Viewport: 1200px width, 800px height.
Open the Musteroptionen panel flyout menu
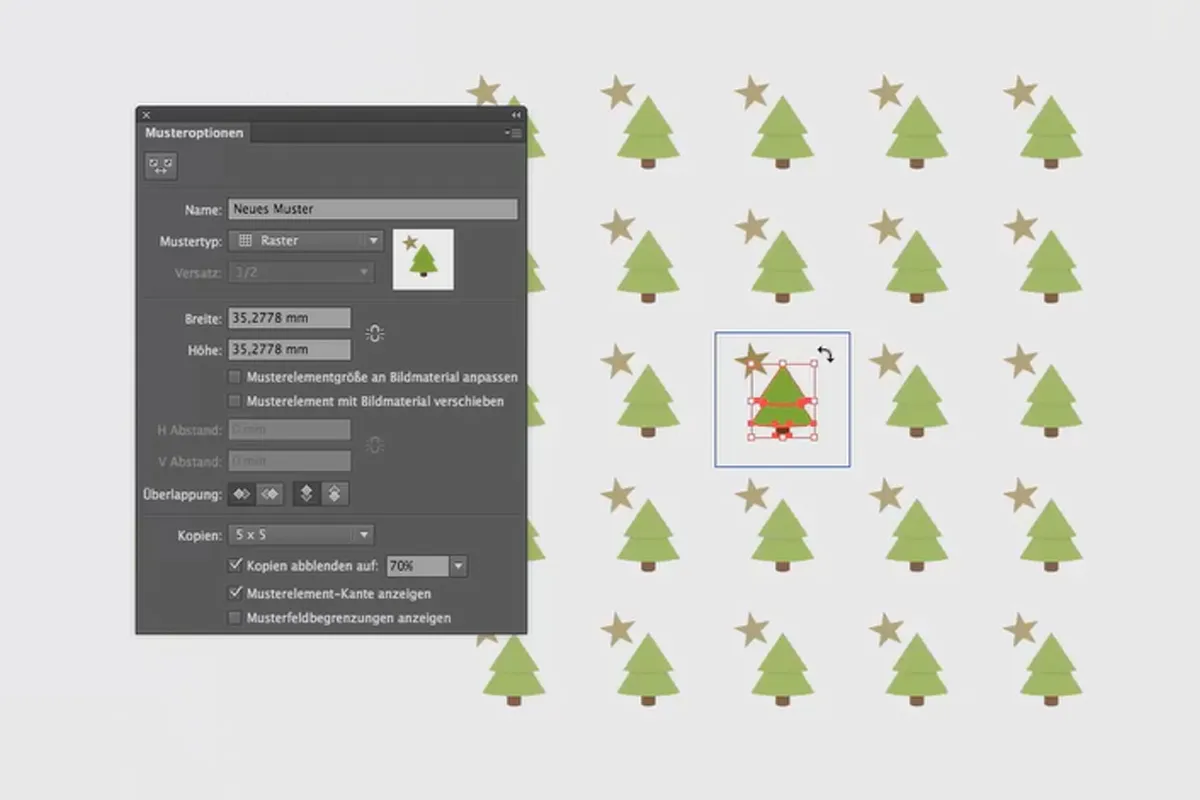[514, 132]
